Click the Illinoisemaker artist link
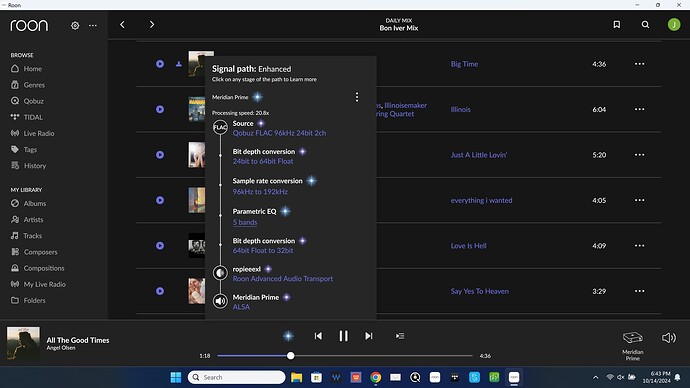 point(405,105)
